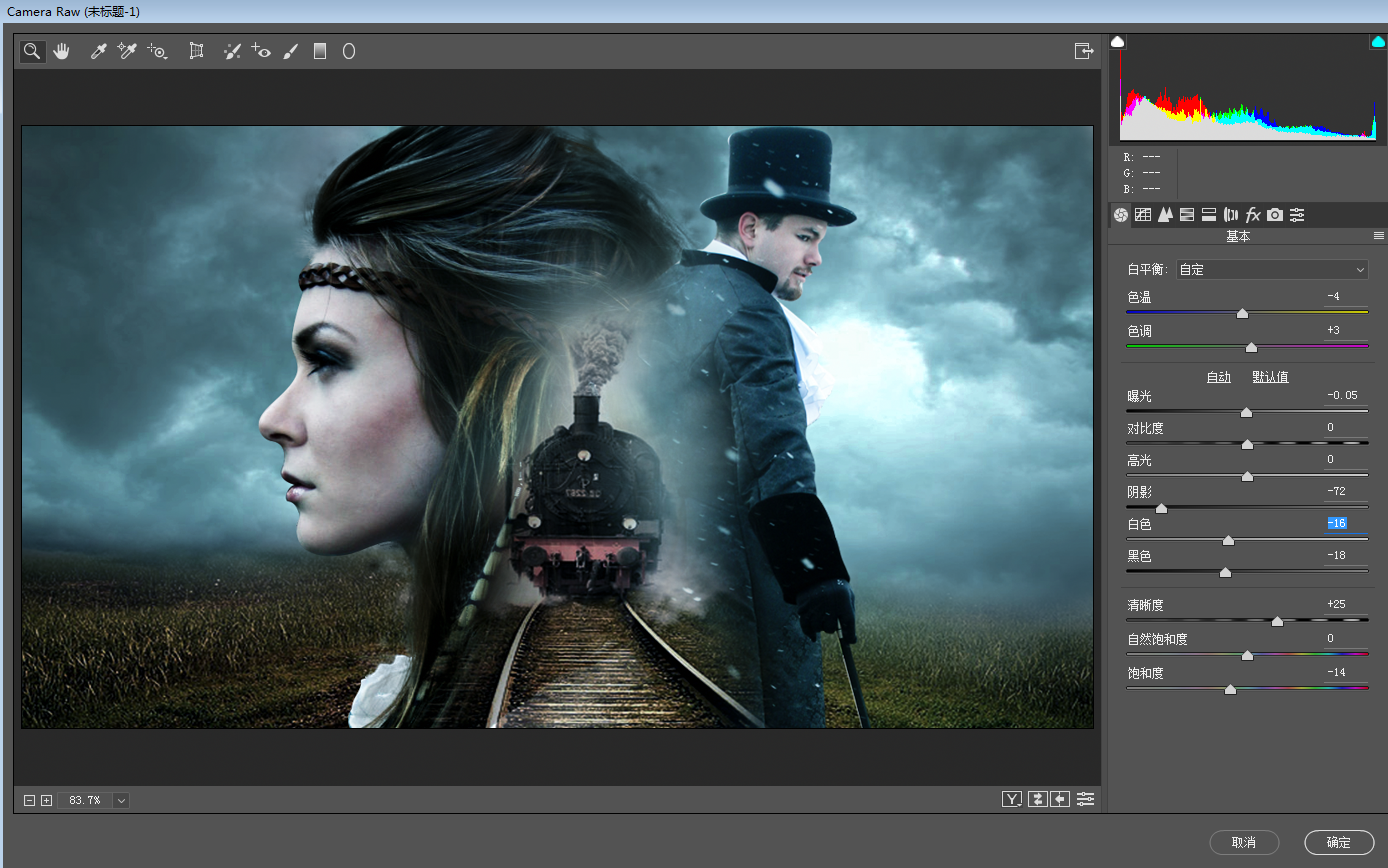Open the fx Effects tab
This screenshot has height=868, width=1388.
point(1253,215)
